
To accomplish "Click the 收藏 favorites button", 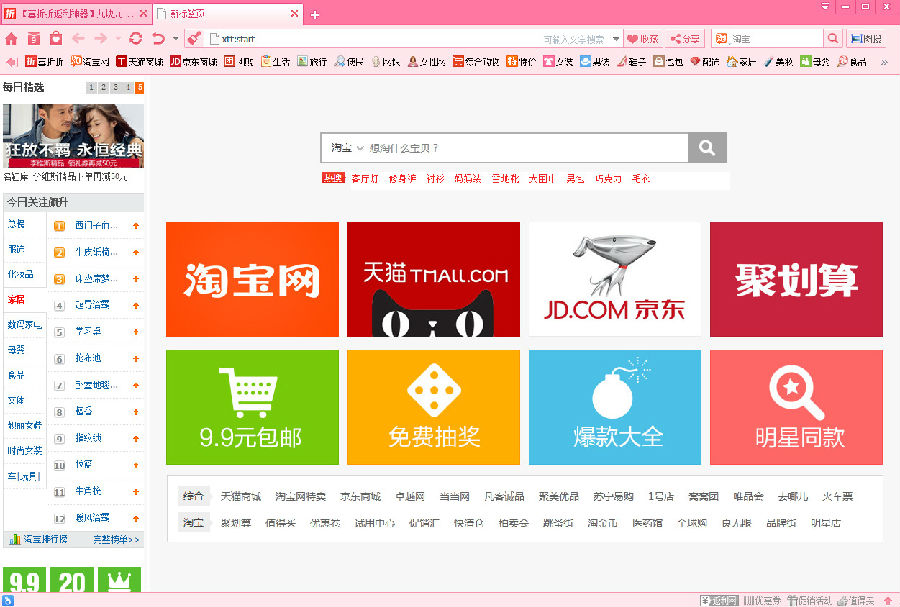I will coord(643,39).
